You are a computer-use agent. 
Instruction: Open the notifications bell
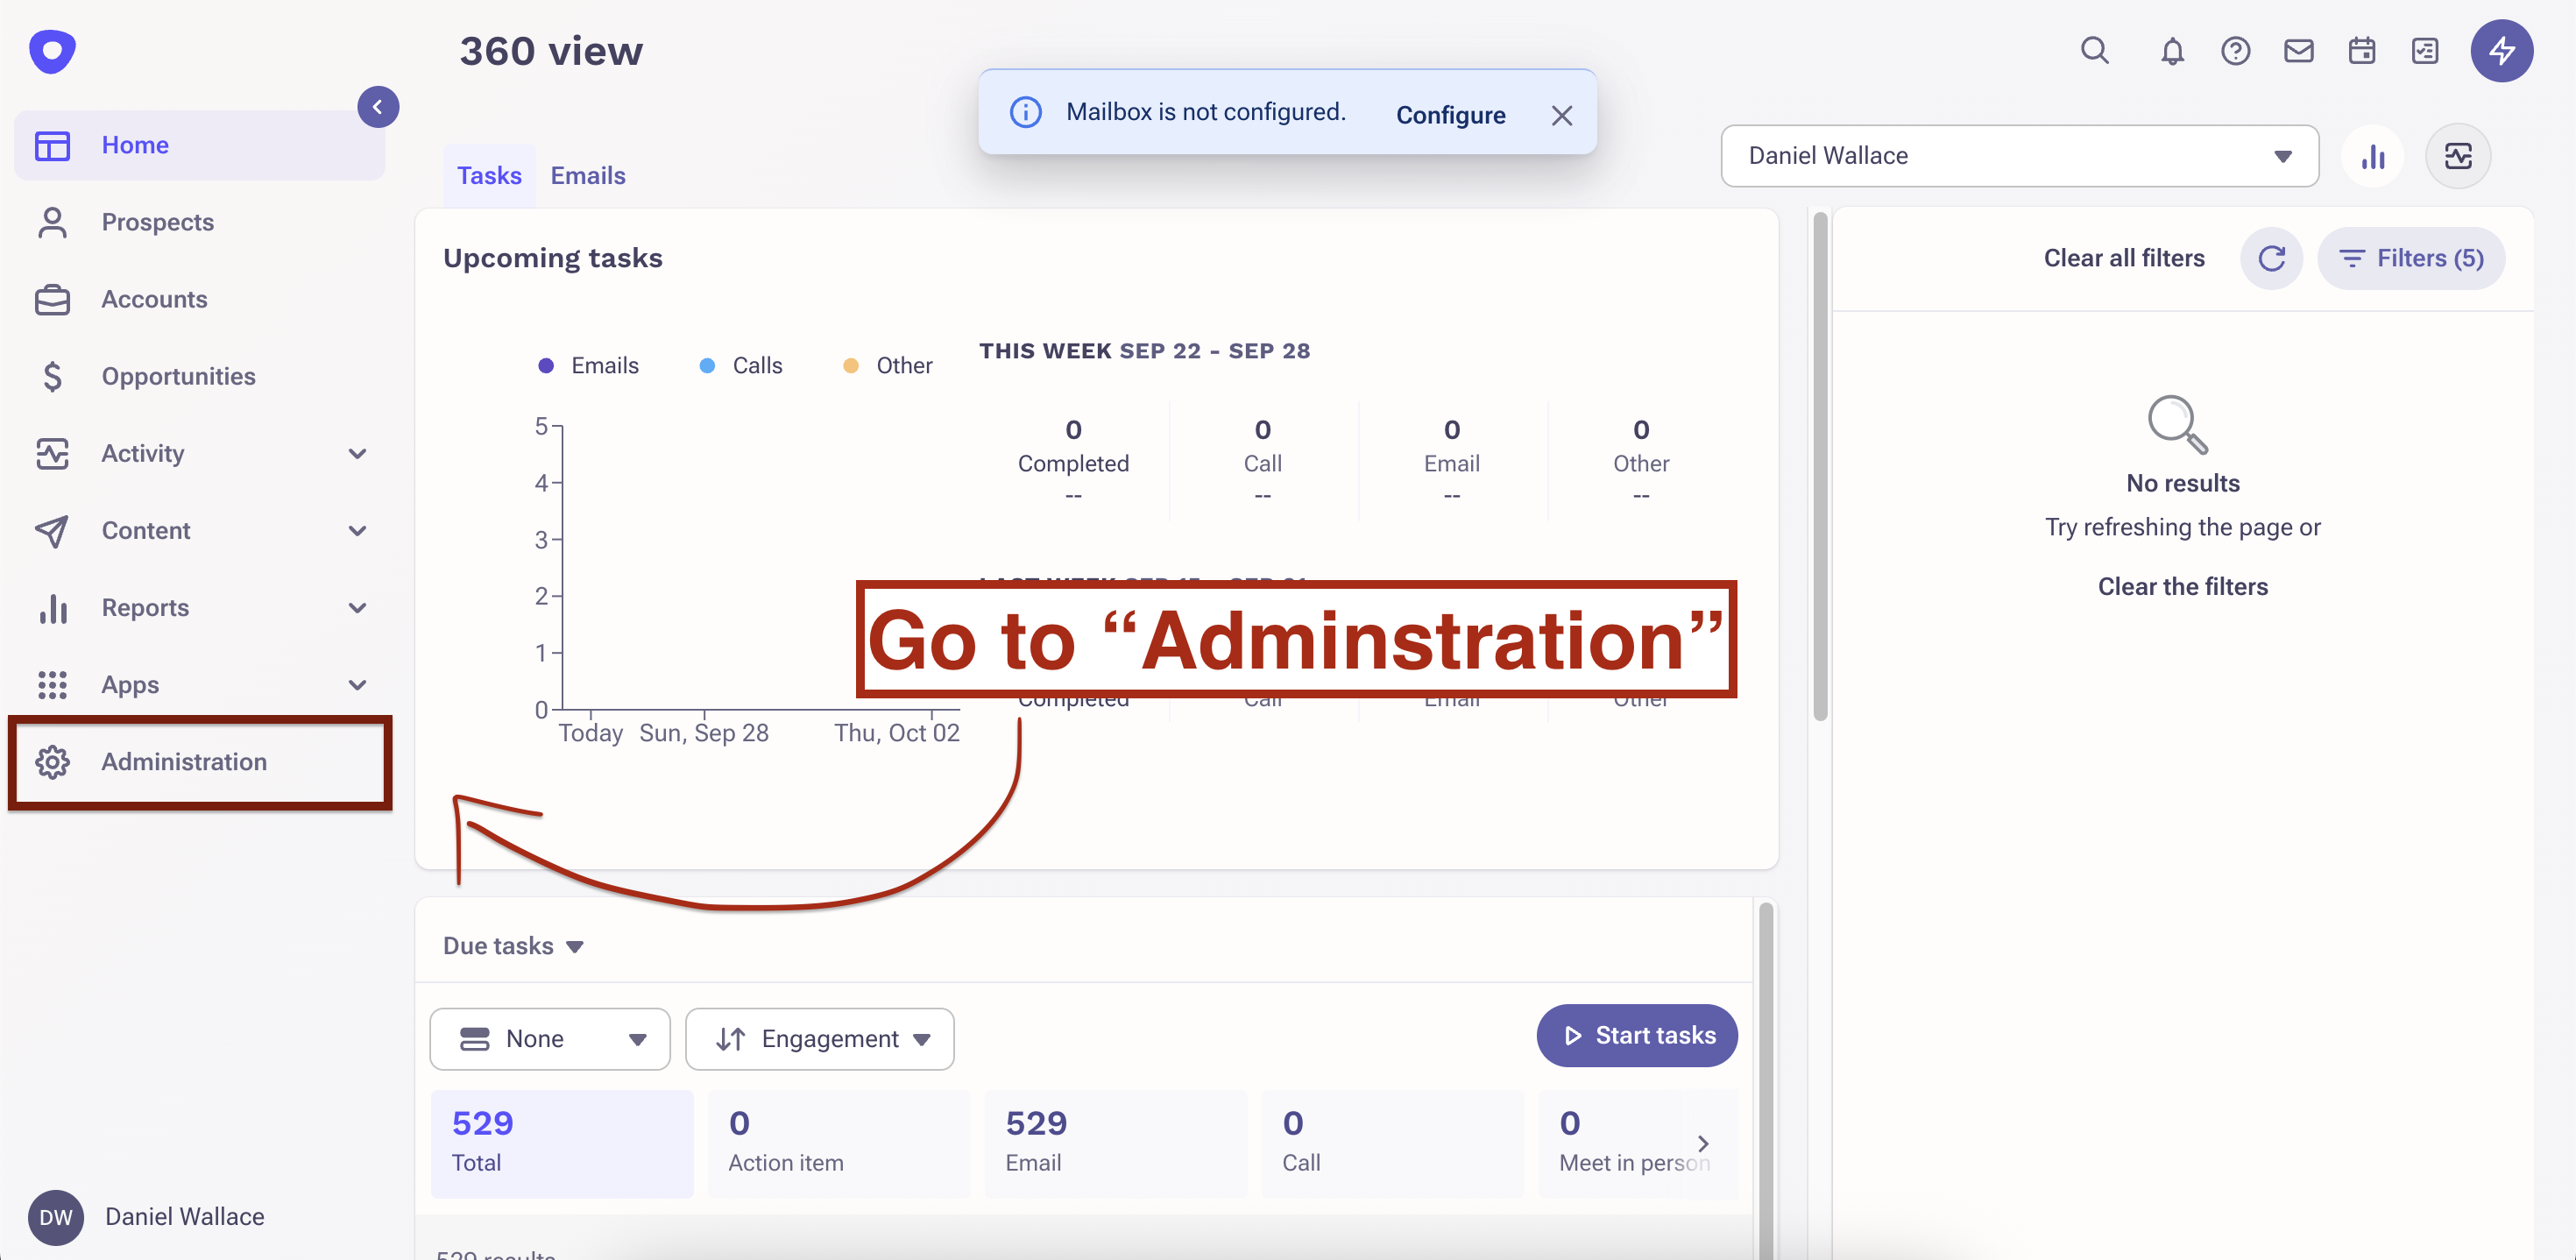coord(2171,50)
